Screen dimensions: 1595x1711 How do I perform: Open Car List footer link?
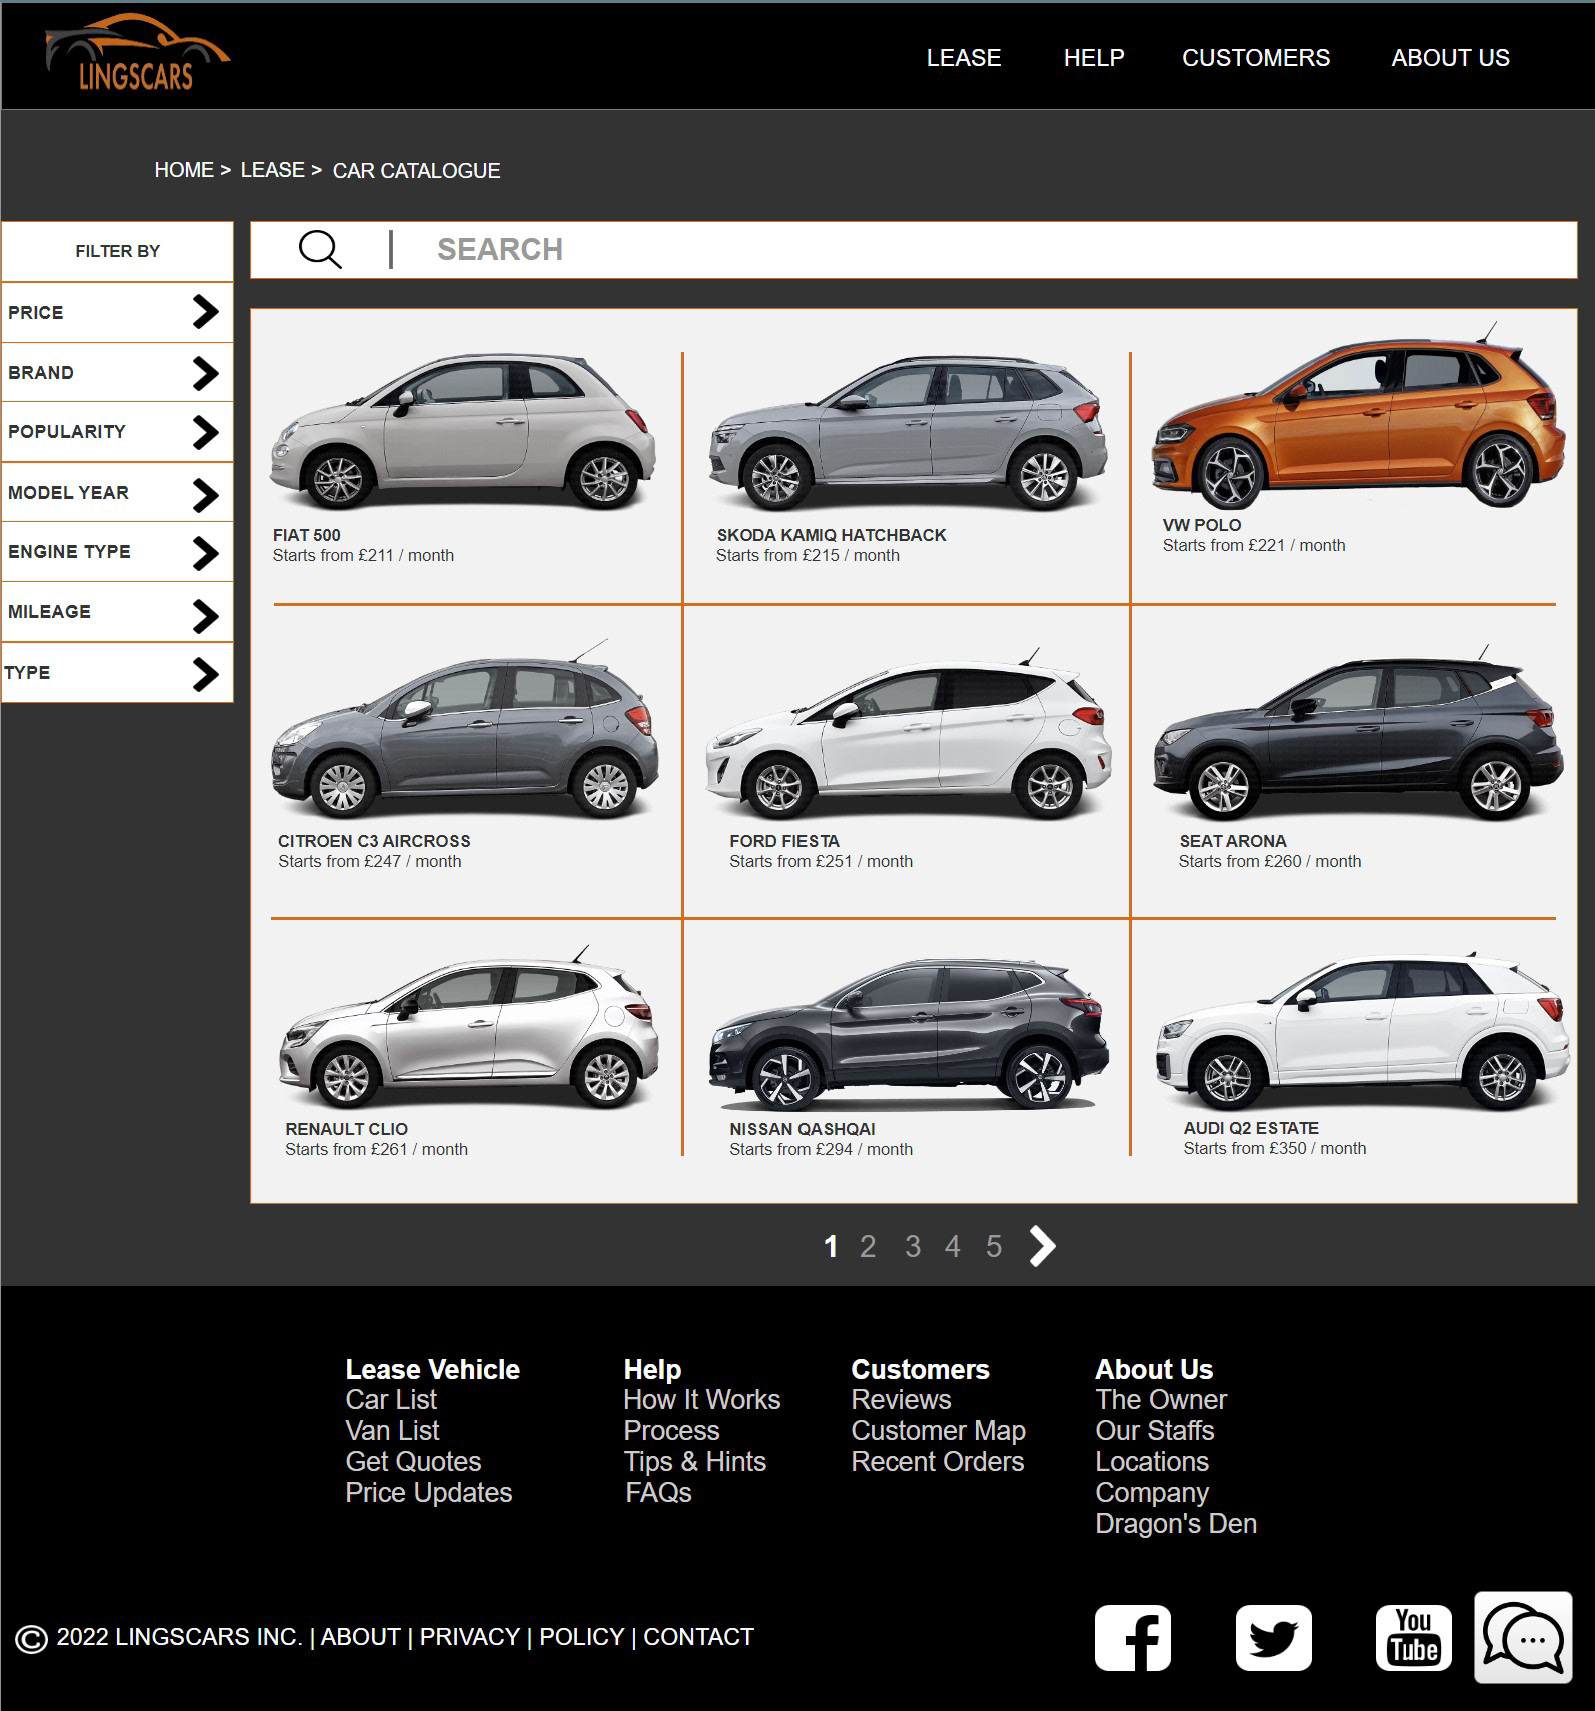(x=391, y=1400)
